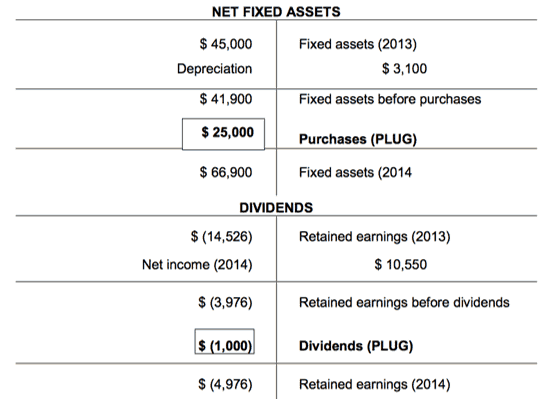Click the $ 41,900 value
Image resolution: width=558 pixels, height=399 pixels.
coord(226,99)
